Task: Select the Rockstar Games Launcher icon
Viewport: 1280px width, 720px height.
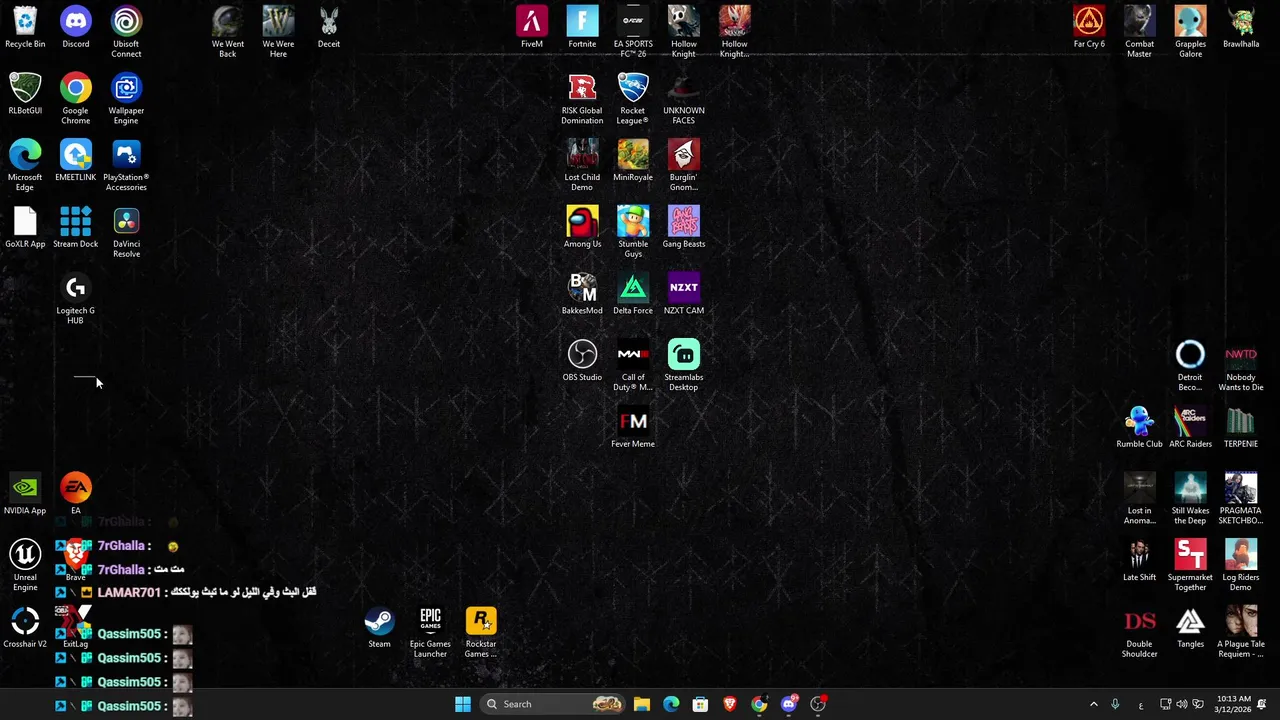Action: click(x=481, y=632)
